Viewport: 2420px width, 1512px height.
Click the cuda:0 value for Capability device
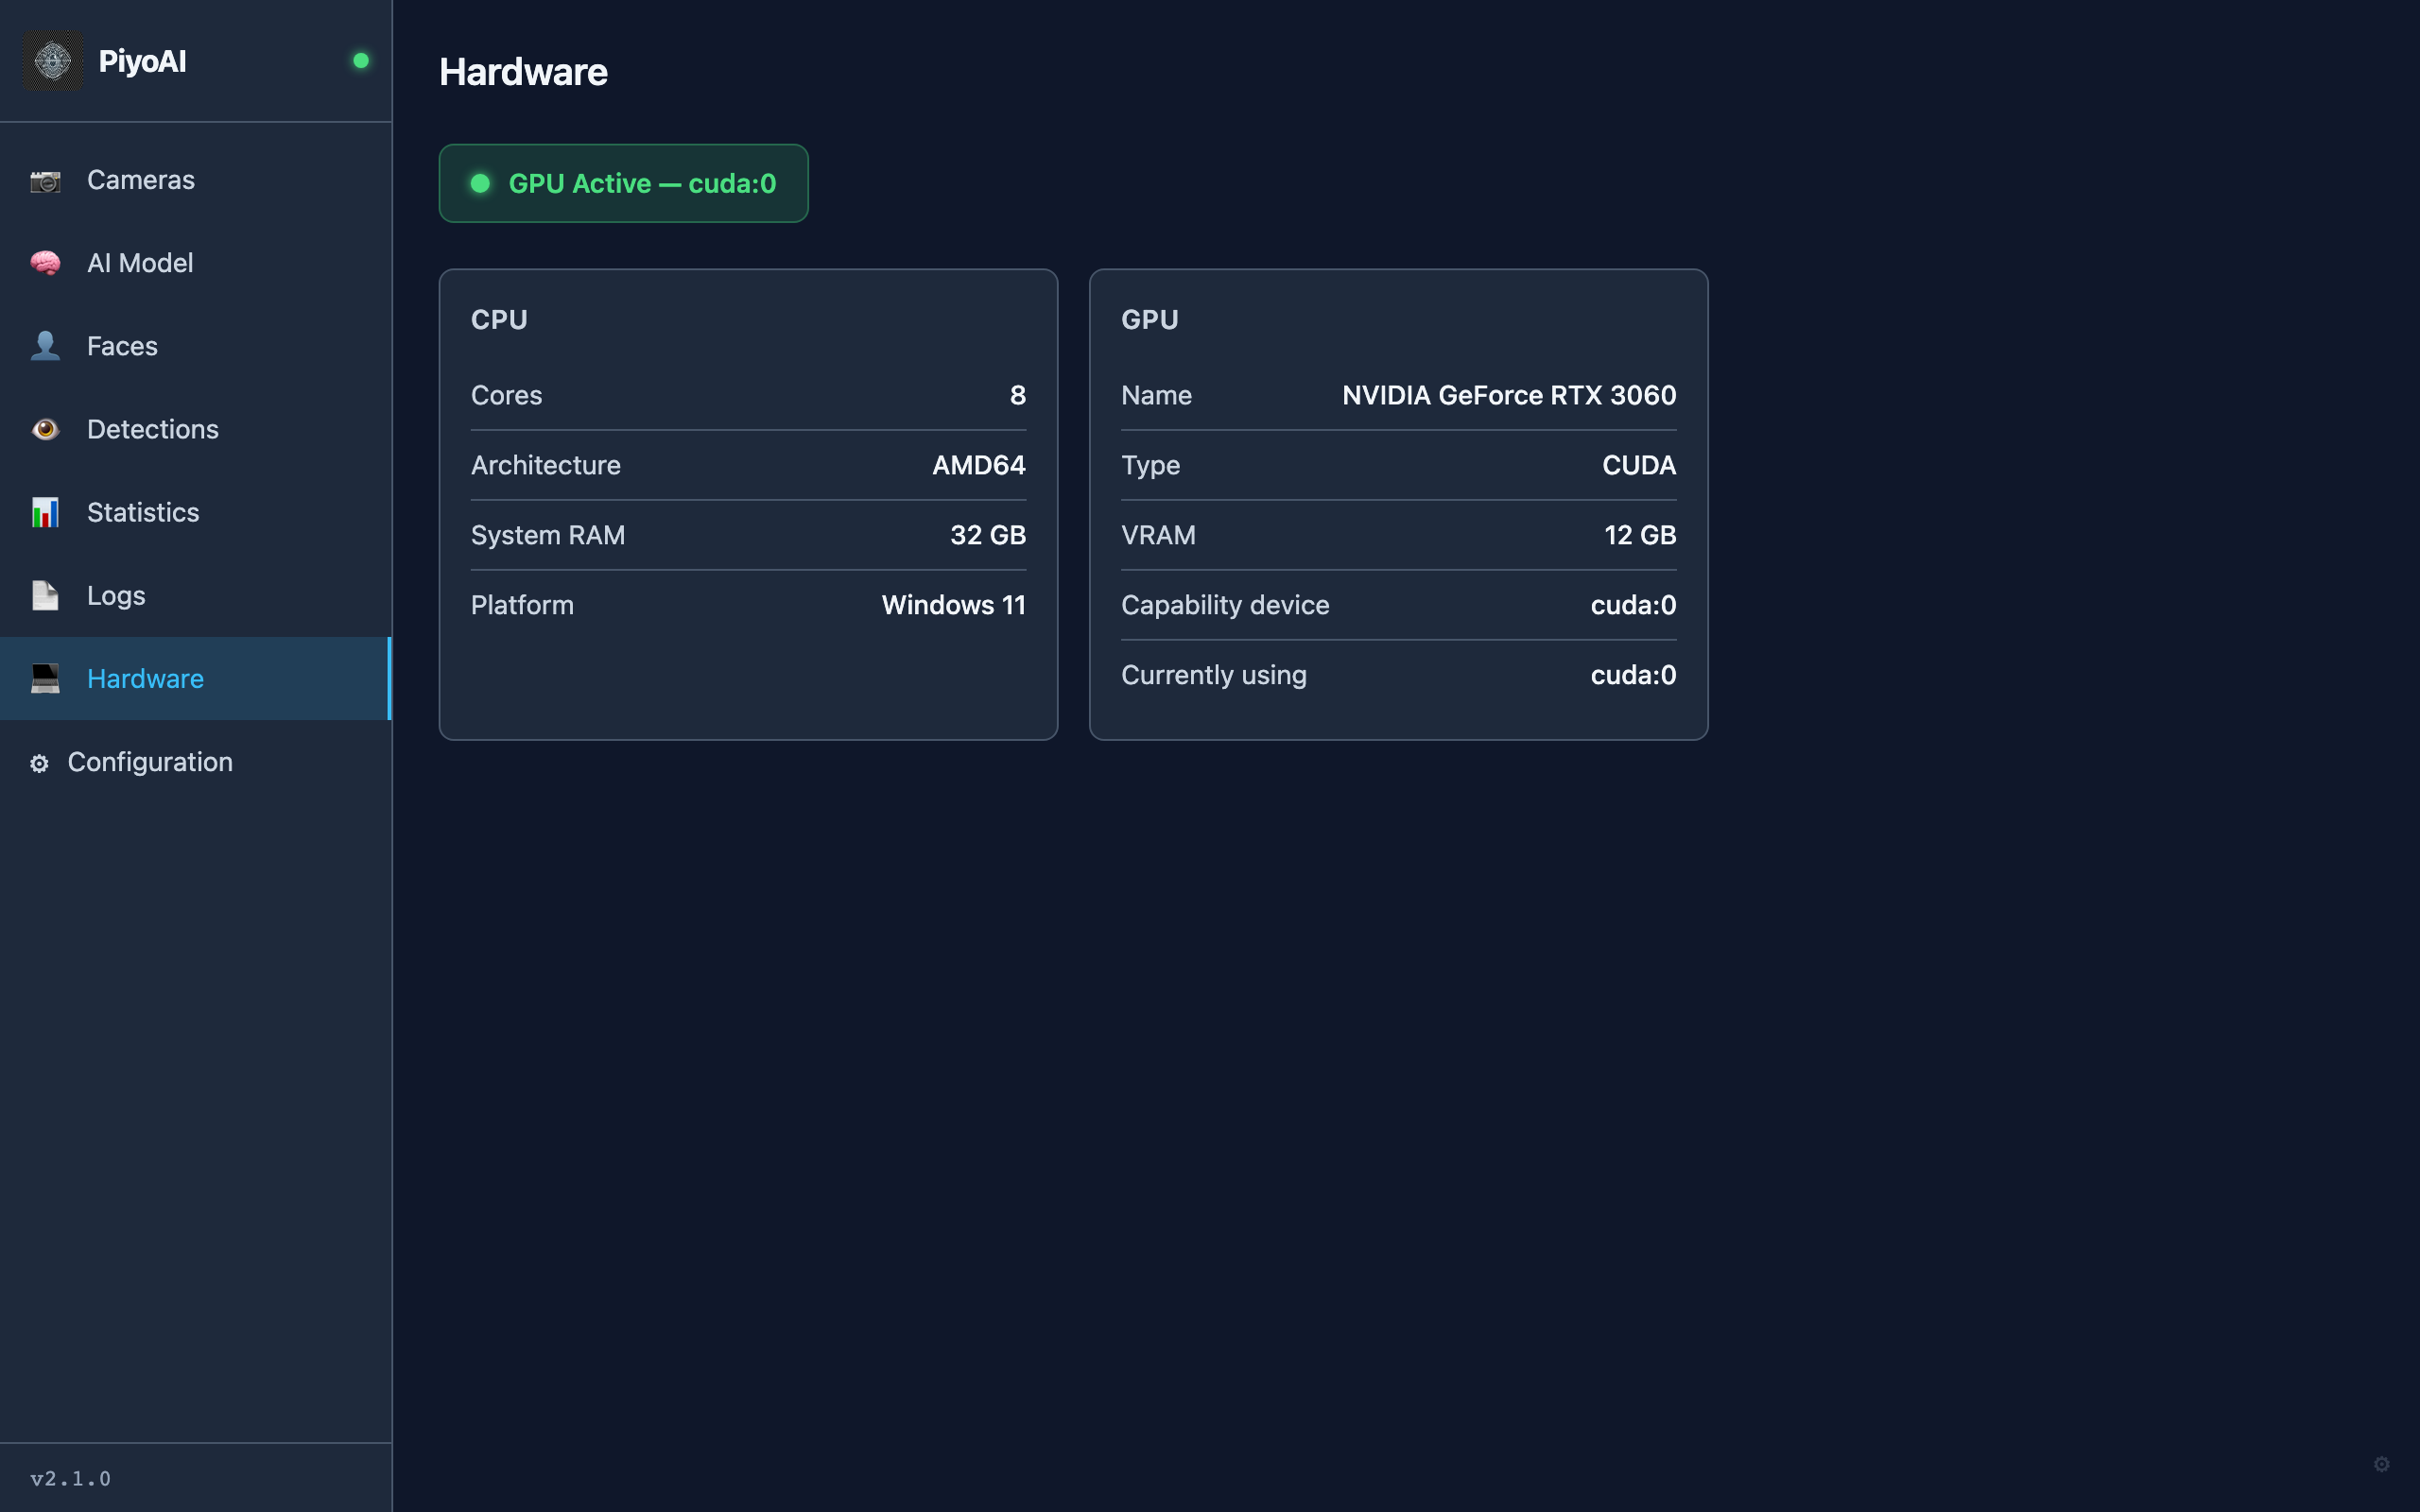coord(1633,605)
